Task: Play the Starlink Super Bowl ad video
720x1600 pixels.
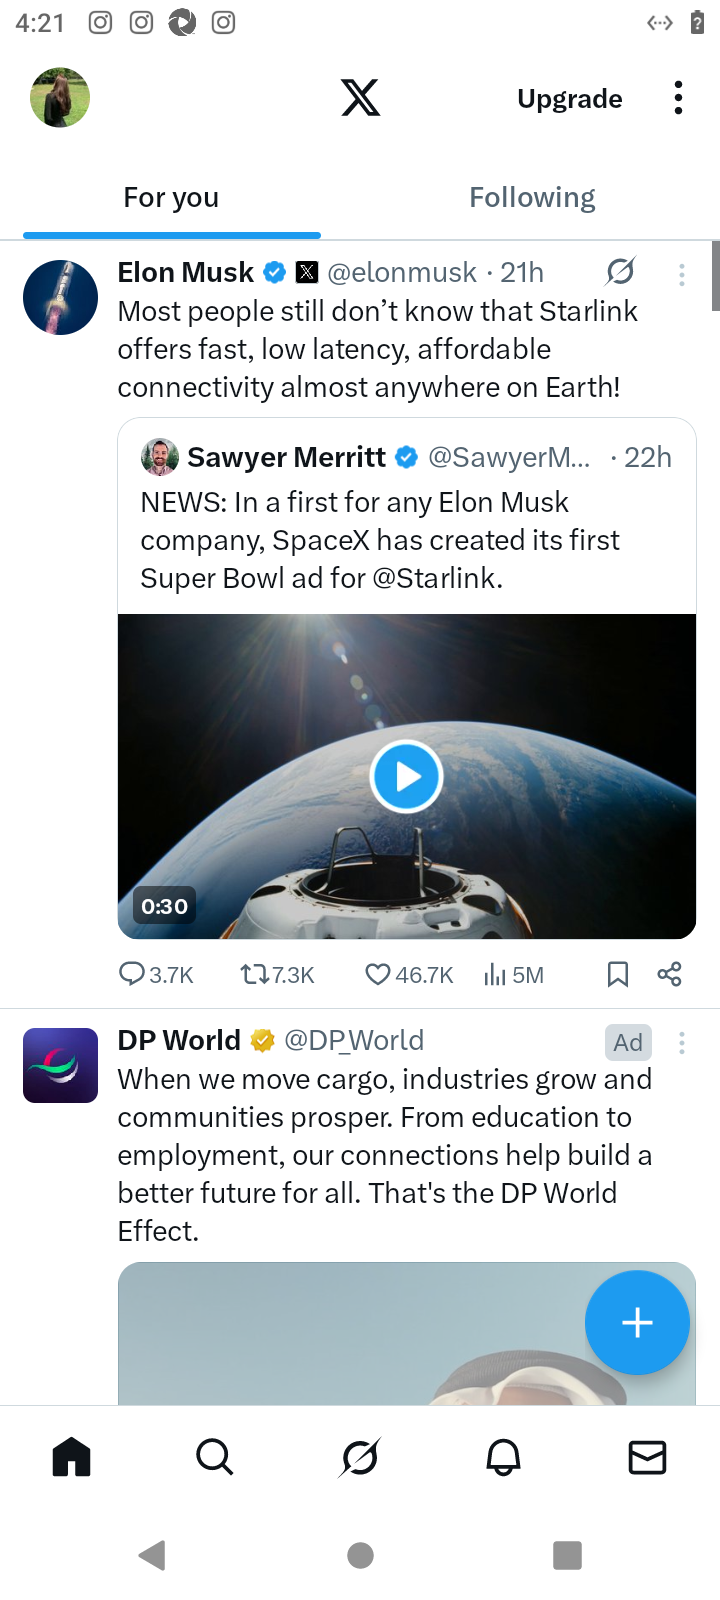Action: point(407,777)
